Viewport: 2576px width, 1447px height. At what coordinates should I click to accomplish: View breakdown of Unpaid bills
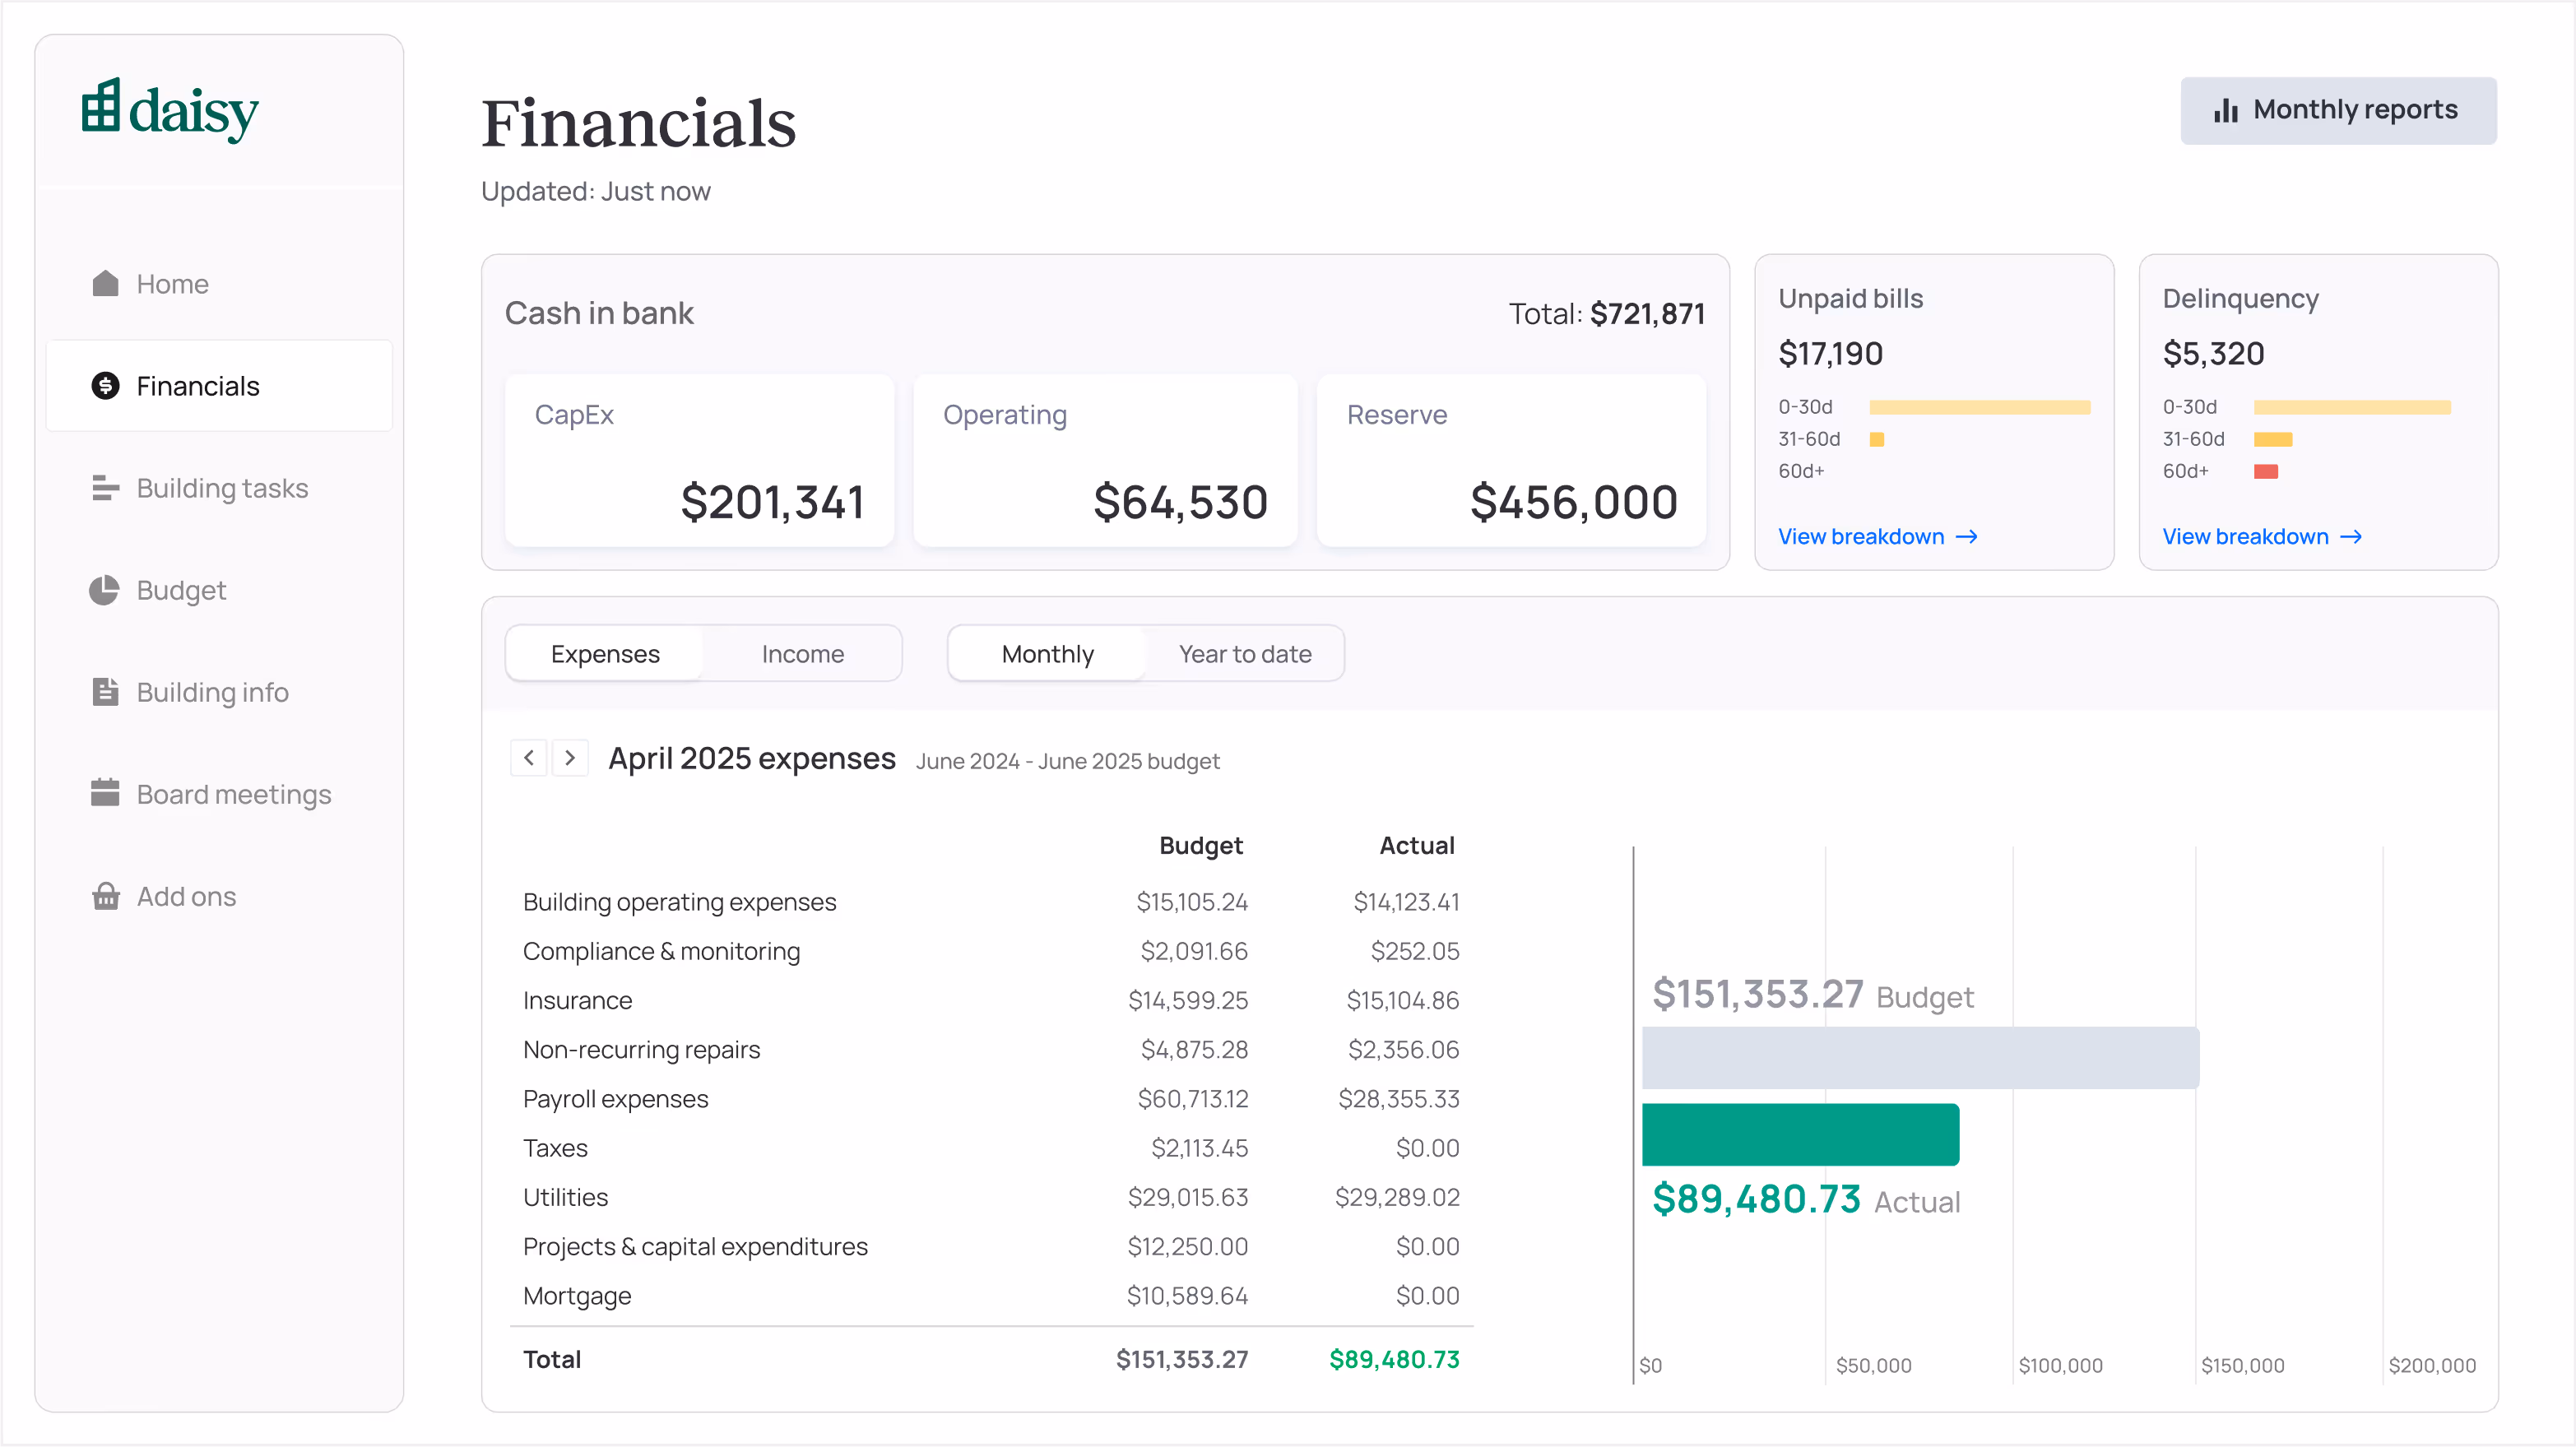pyautogui.click(x=1877, y=537)
